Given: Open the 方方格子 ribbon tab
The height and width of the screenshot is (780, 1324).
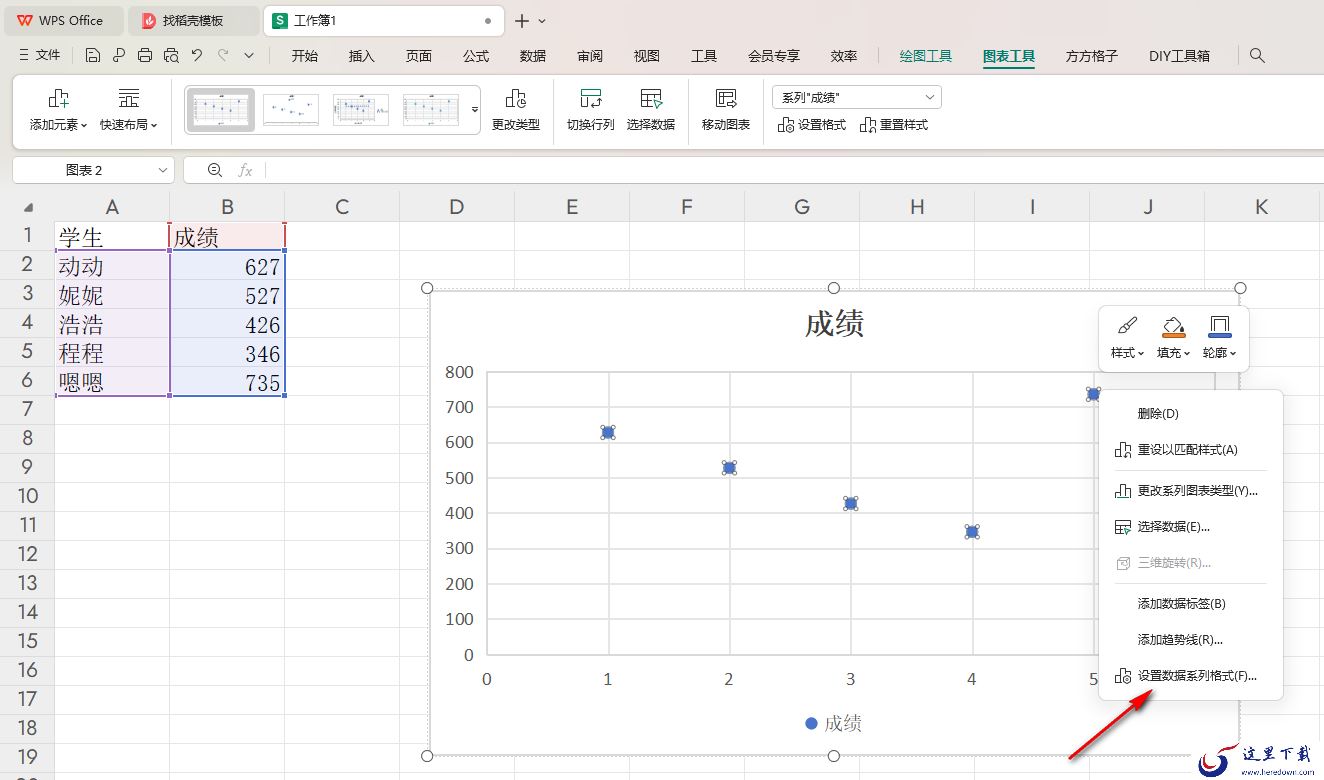Looking at the screenshot, I should [1092, 56].
